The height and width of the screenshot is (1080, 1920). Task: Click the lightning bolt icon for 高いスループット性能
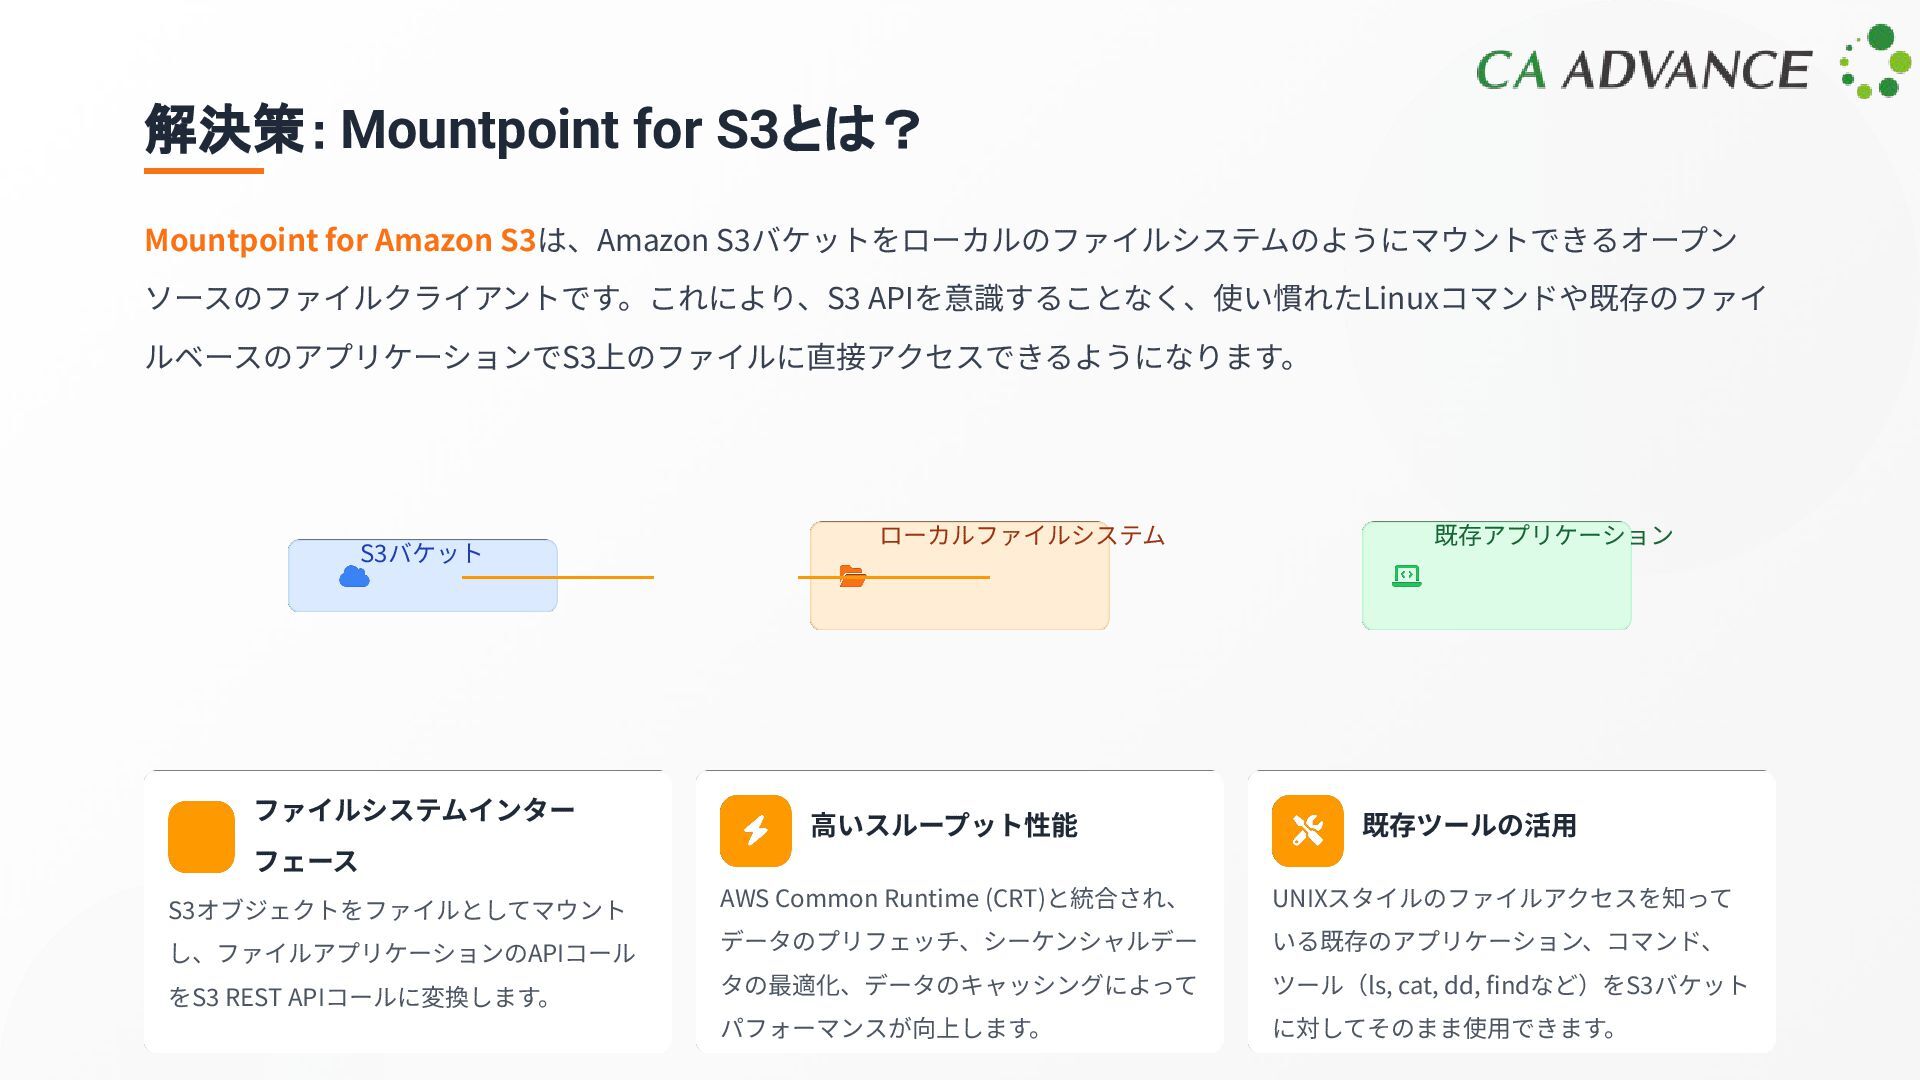(x=755, y=830)
